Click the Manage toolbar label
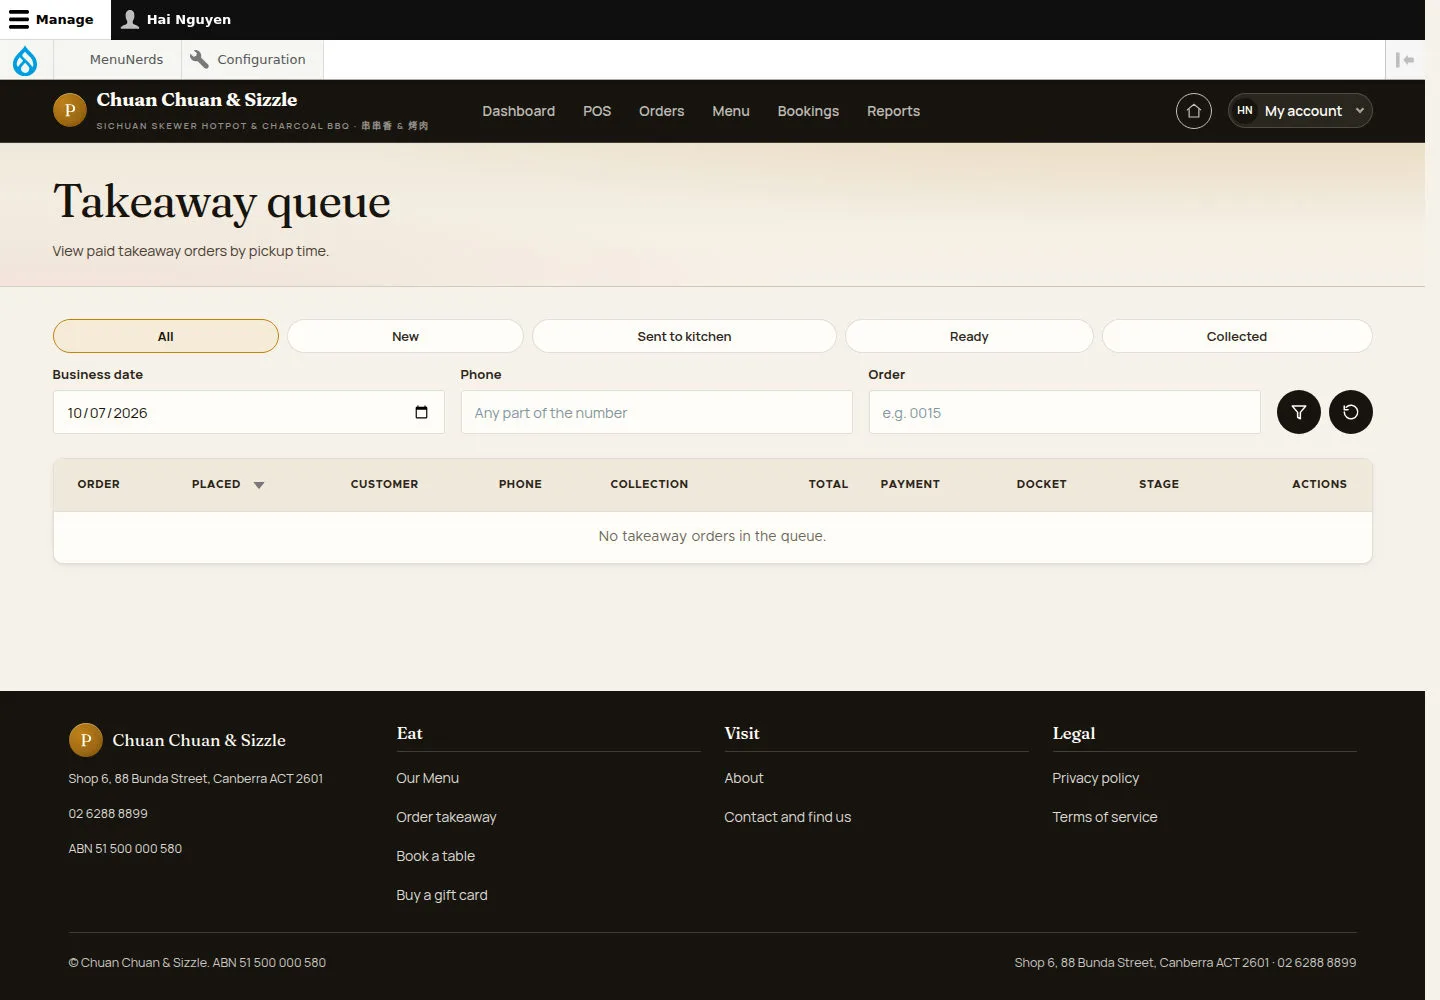This screenshot has height=1000, width=1440. pos(64,19)
